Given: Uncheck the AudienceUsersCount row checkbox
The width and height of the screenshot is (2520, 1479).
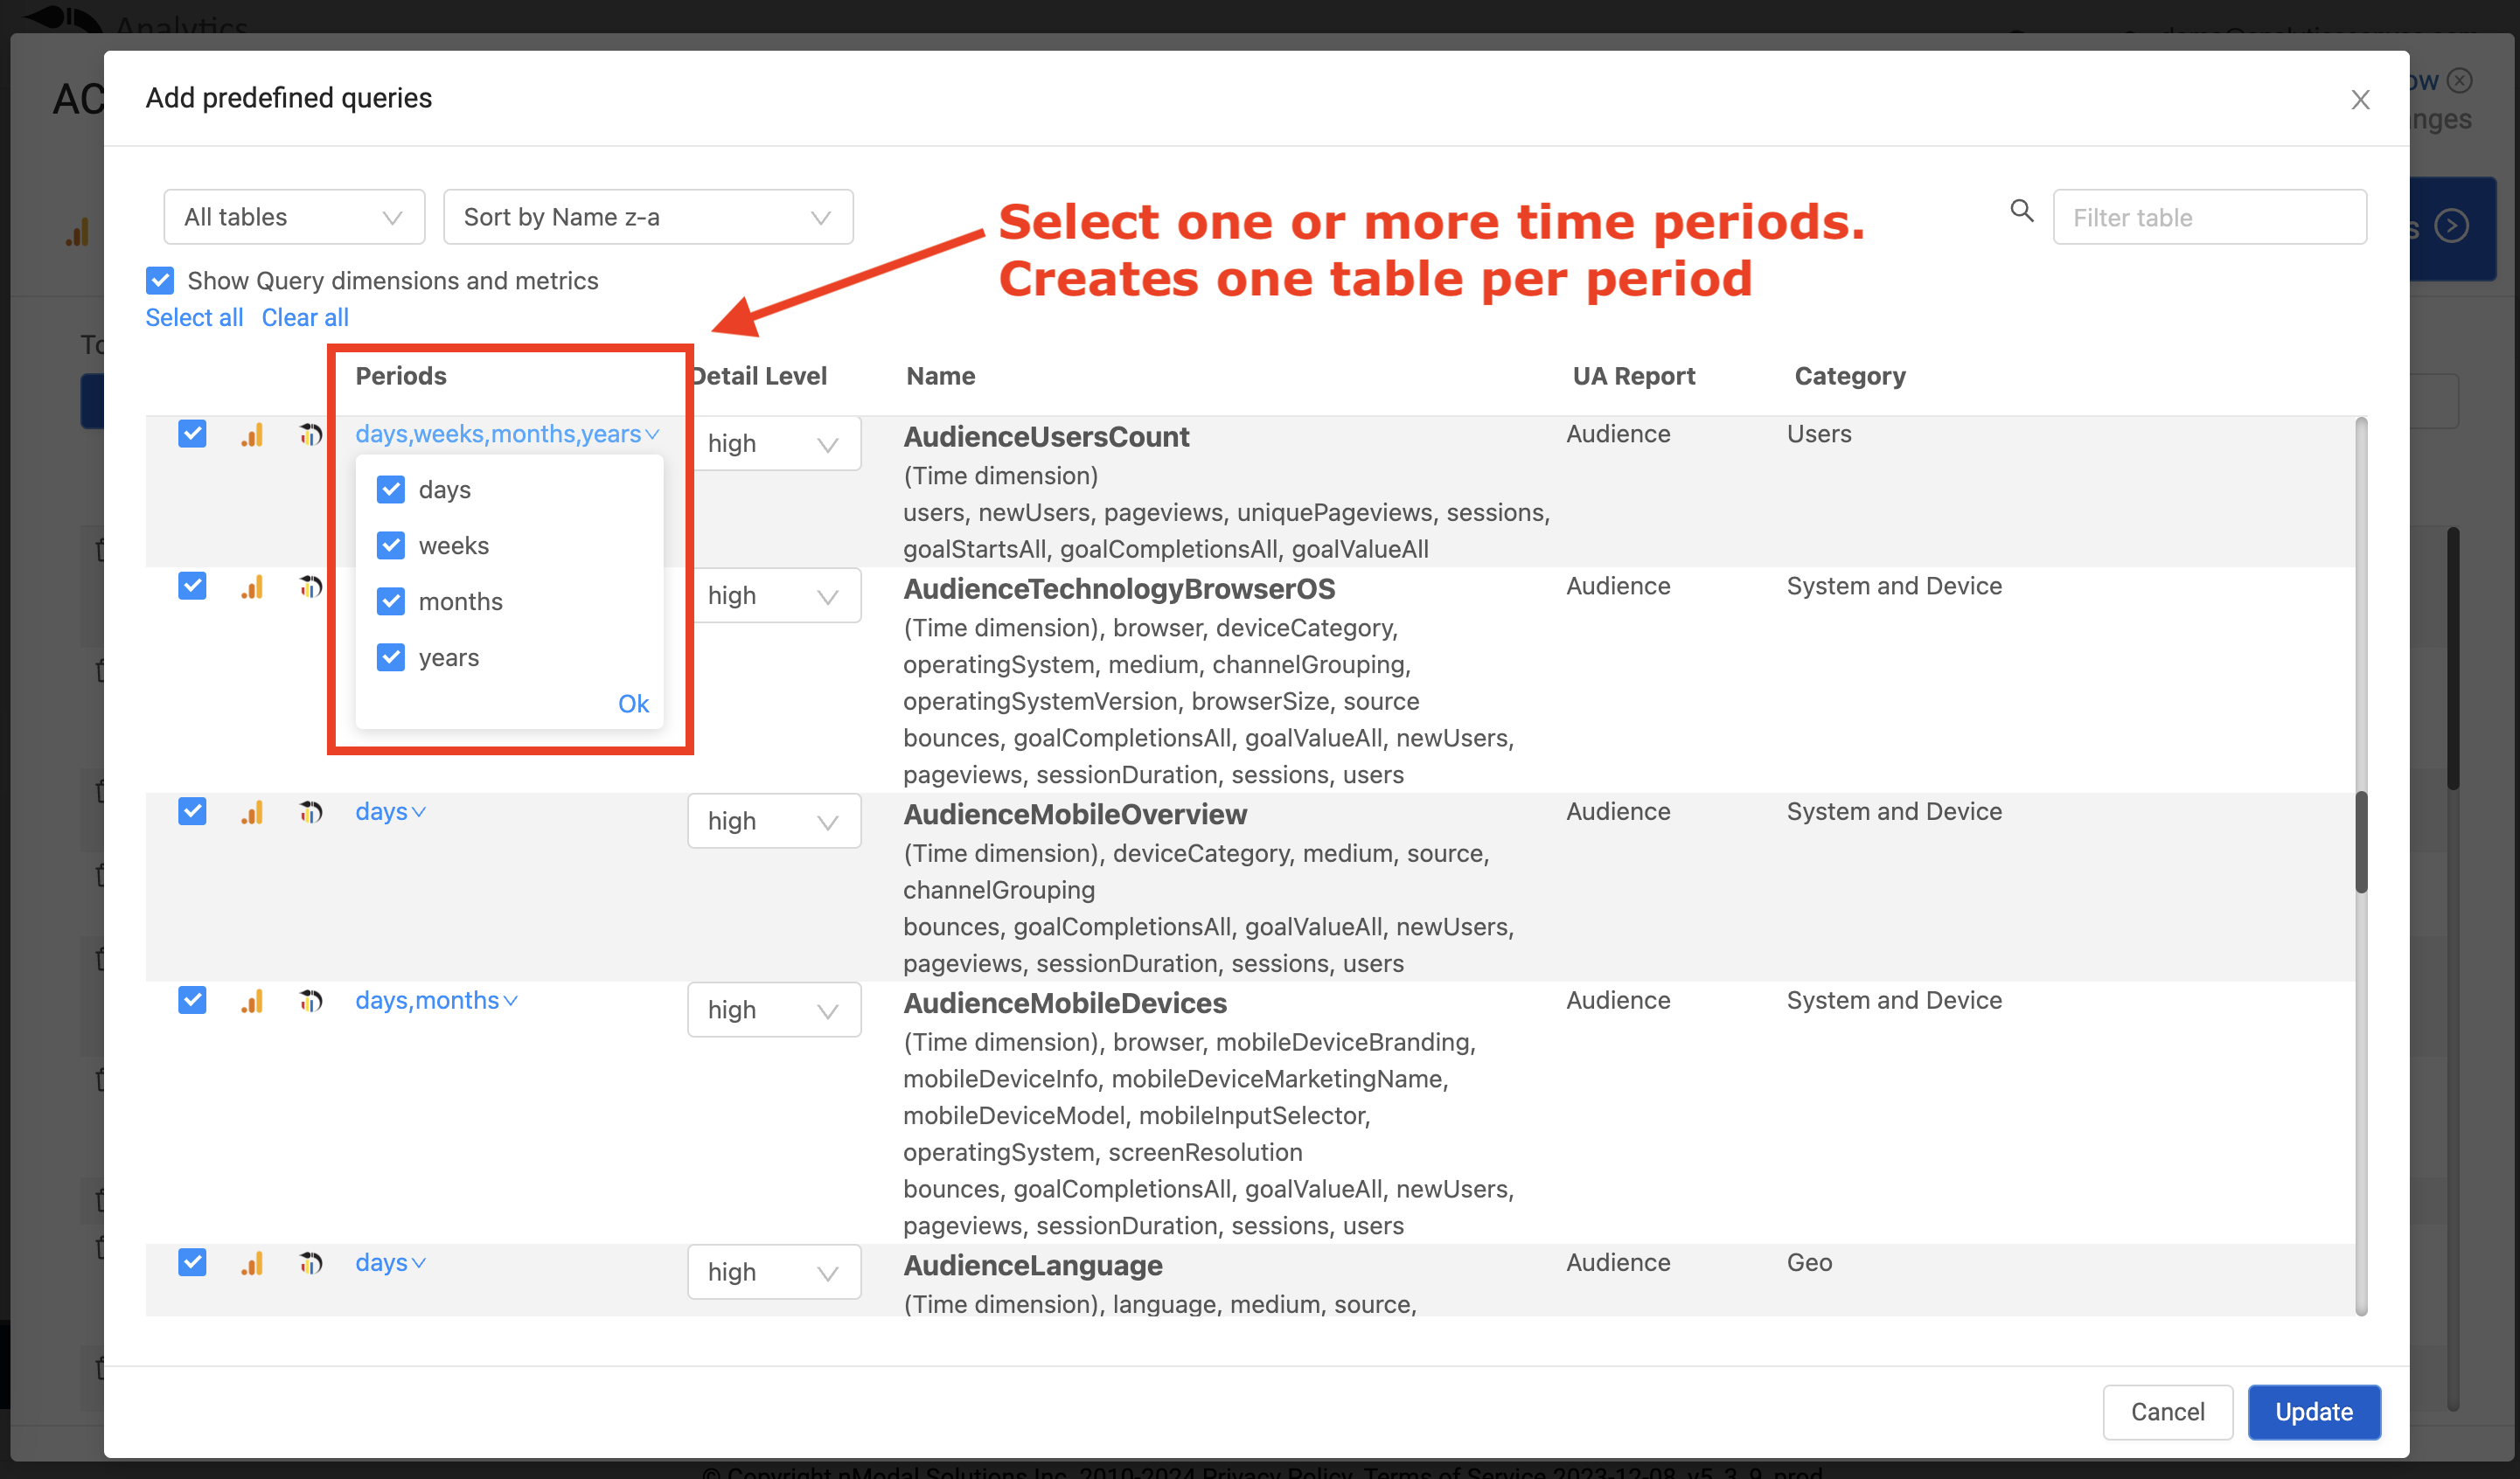Looking at the screenshot, I should coord(192,433).
